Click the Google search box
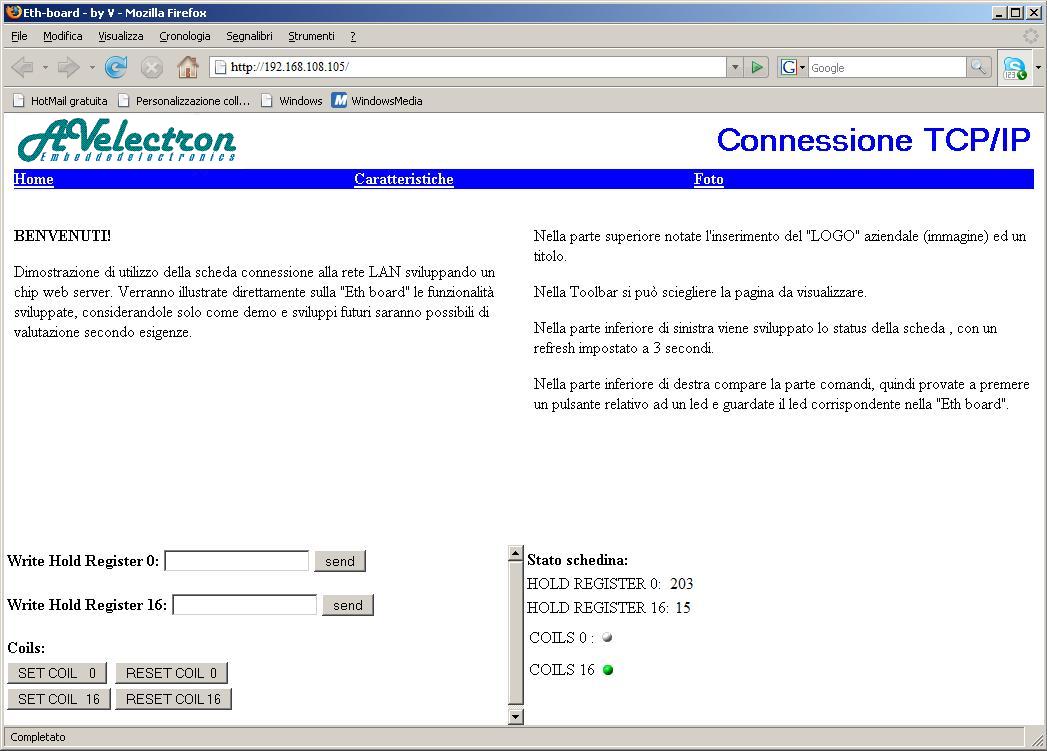The image size is (1047, 751). (x=887, y=67)
